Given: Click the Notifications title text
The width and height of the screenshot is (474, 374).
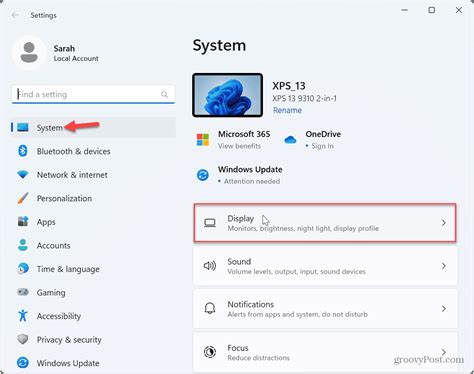Looking at the screenshot, I should (x=250, y=304).
